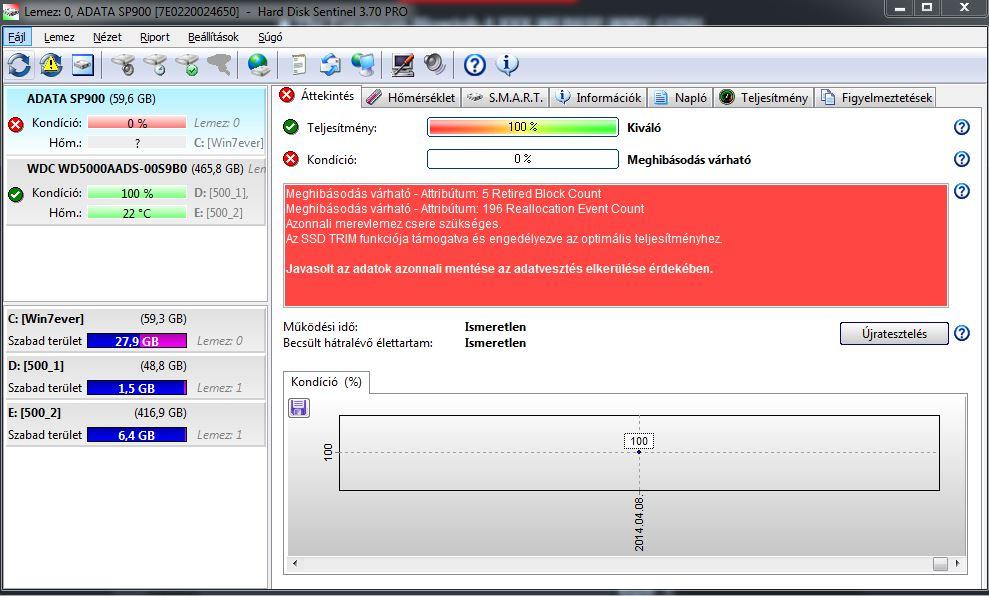Image resolution: width=989 pixels, height=596 pixels.
Task: Click the Kondíció 0 % bar in overview
Action: click(x=522, y=159)
